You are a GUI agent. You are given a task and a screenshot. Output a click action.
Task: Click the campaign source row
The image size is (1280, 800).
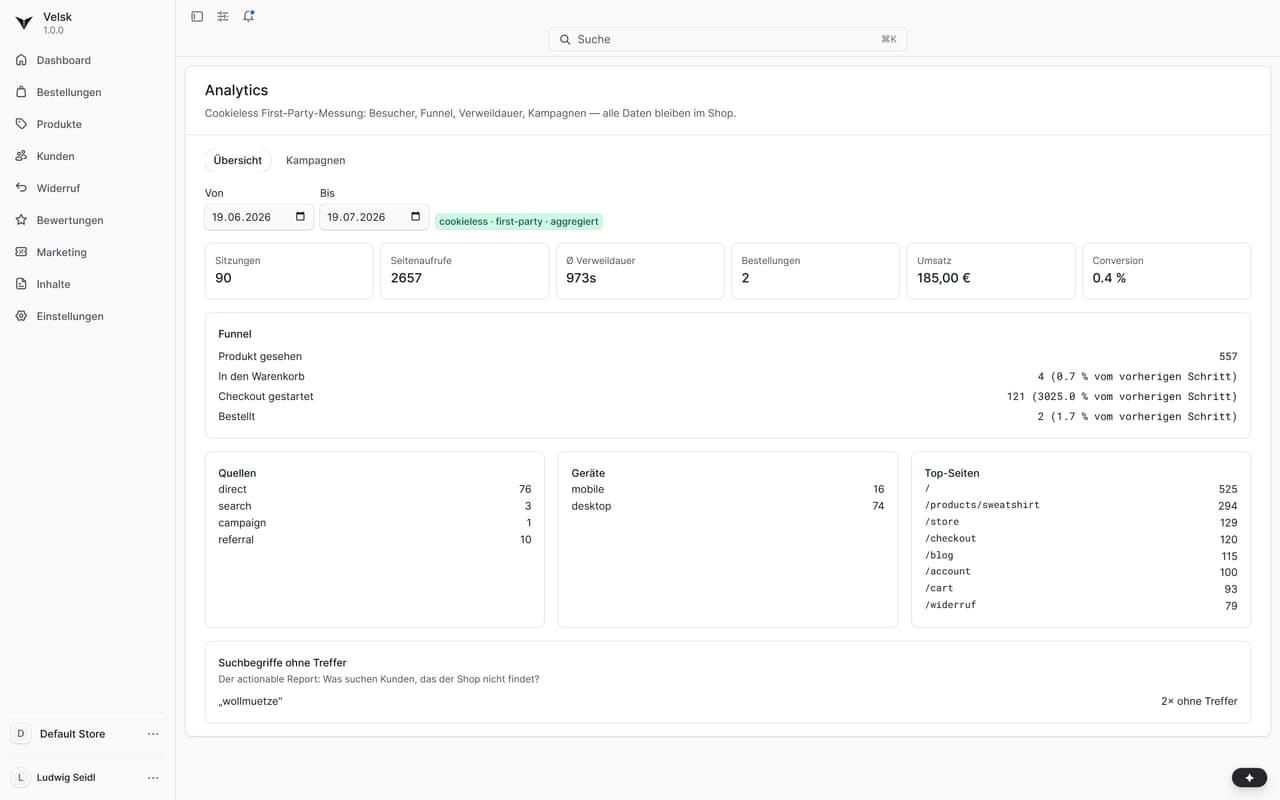375,523
